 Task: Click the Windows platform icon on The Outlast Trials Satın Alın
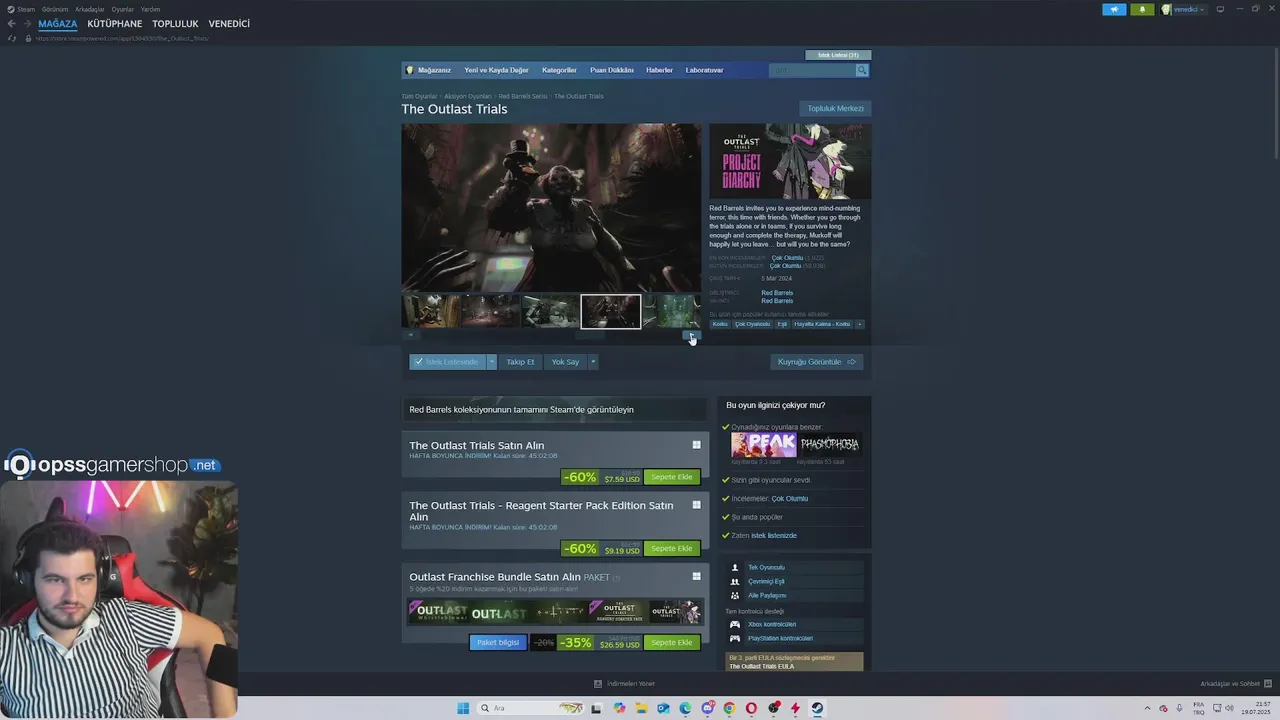point(697,445)
